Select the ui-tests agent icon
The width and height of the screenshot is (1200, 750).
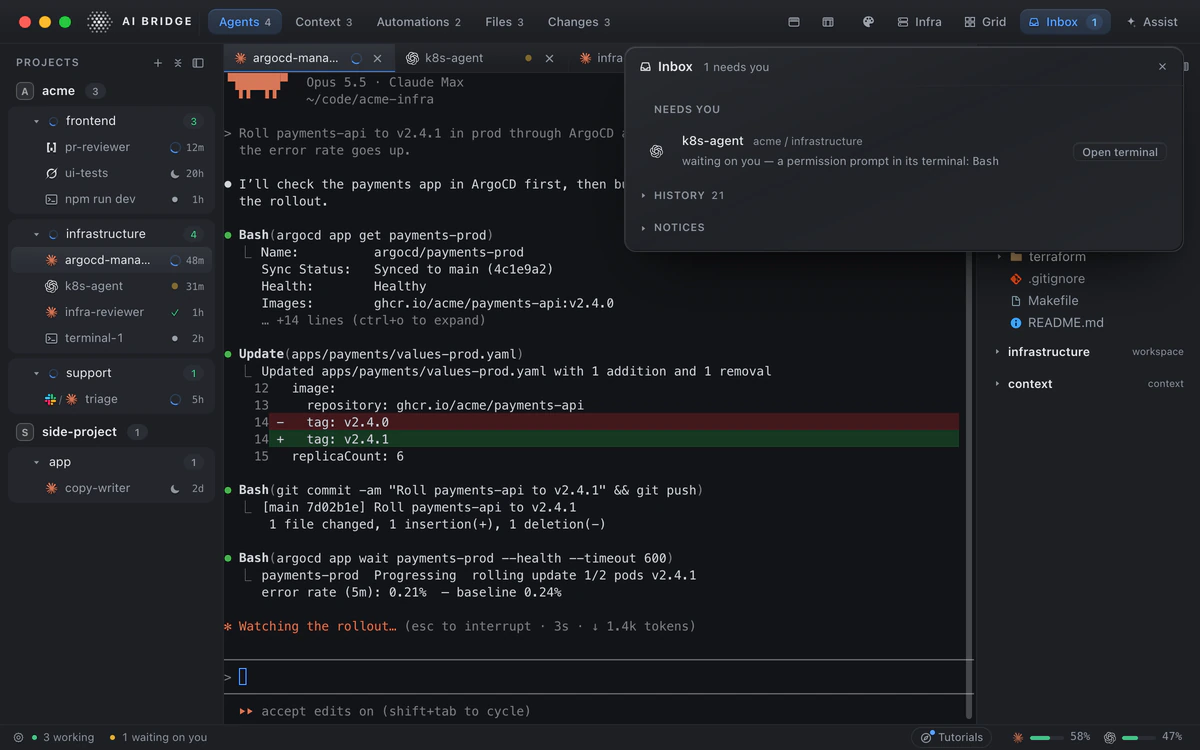pos(52,173)
